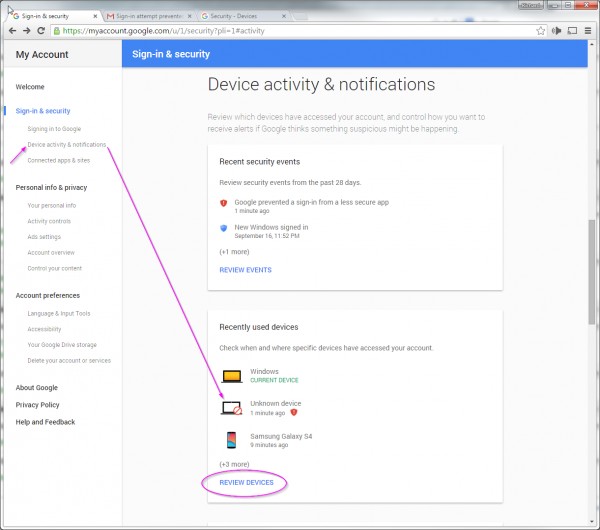This screenshot has width=600, height=530.
Task: Click the My Account heading
Action: click(x=42, y=55)
